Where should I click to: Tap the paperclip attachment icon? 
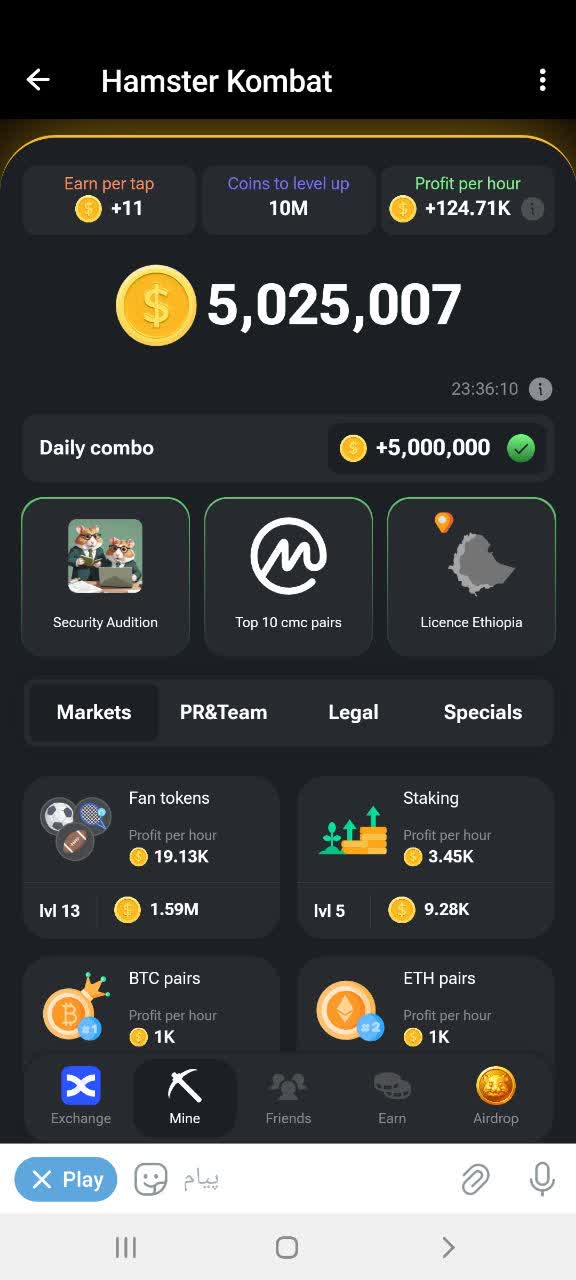pos(475,1180)
